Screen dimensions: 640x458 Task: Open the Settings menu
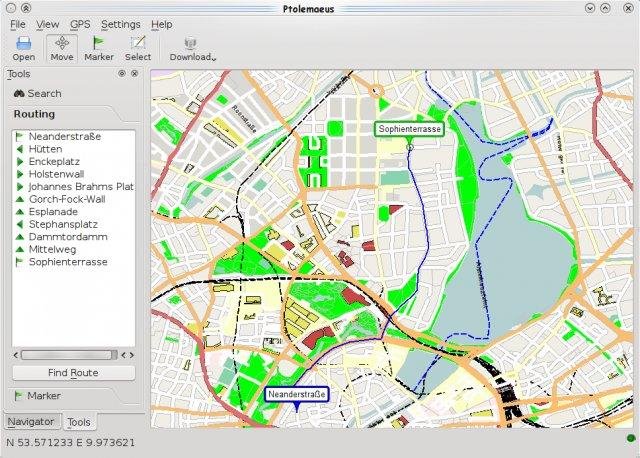coord(120,23)
